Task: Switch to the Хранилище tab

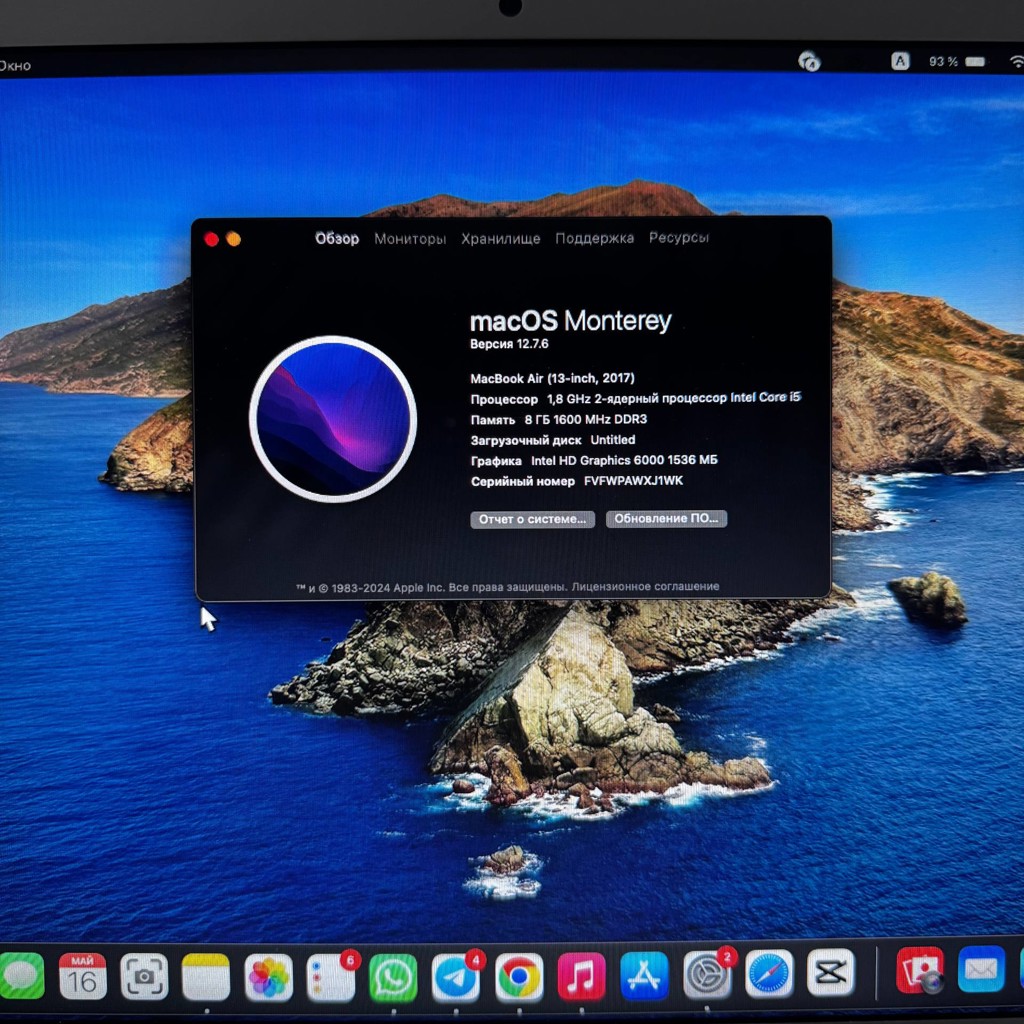Action: tap(501, 238)
